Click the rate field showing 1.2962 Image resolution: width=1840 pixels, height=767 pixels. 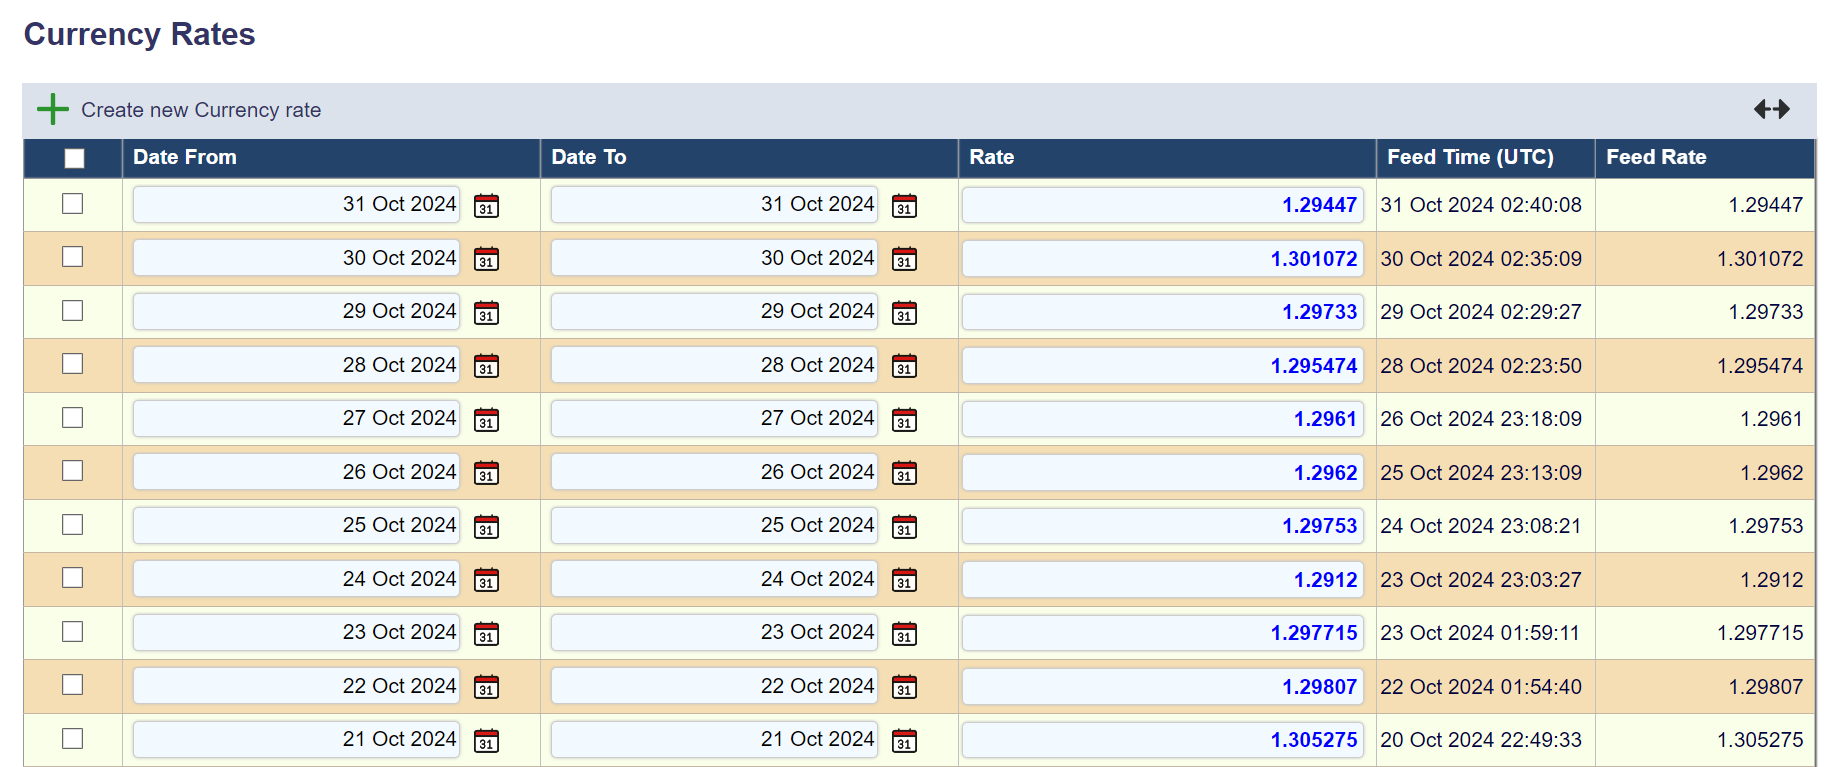coord(1162,473)
